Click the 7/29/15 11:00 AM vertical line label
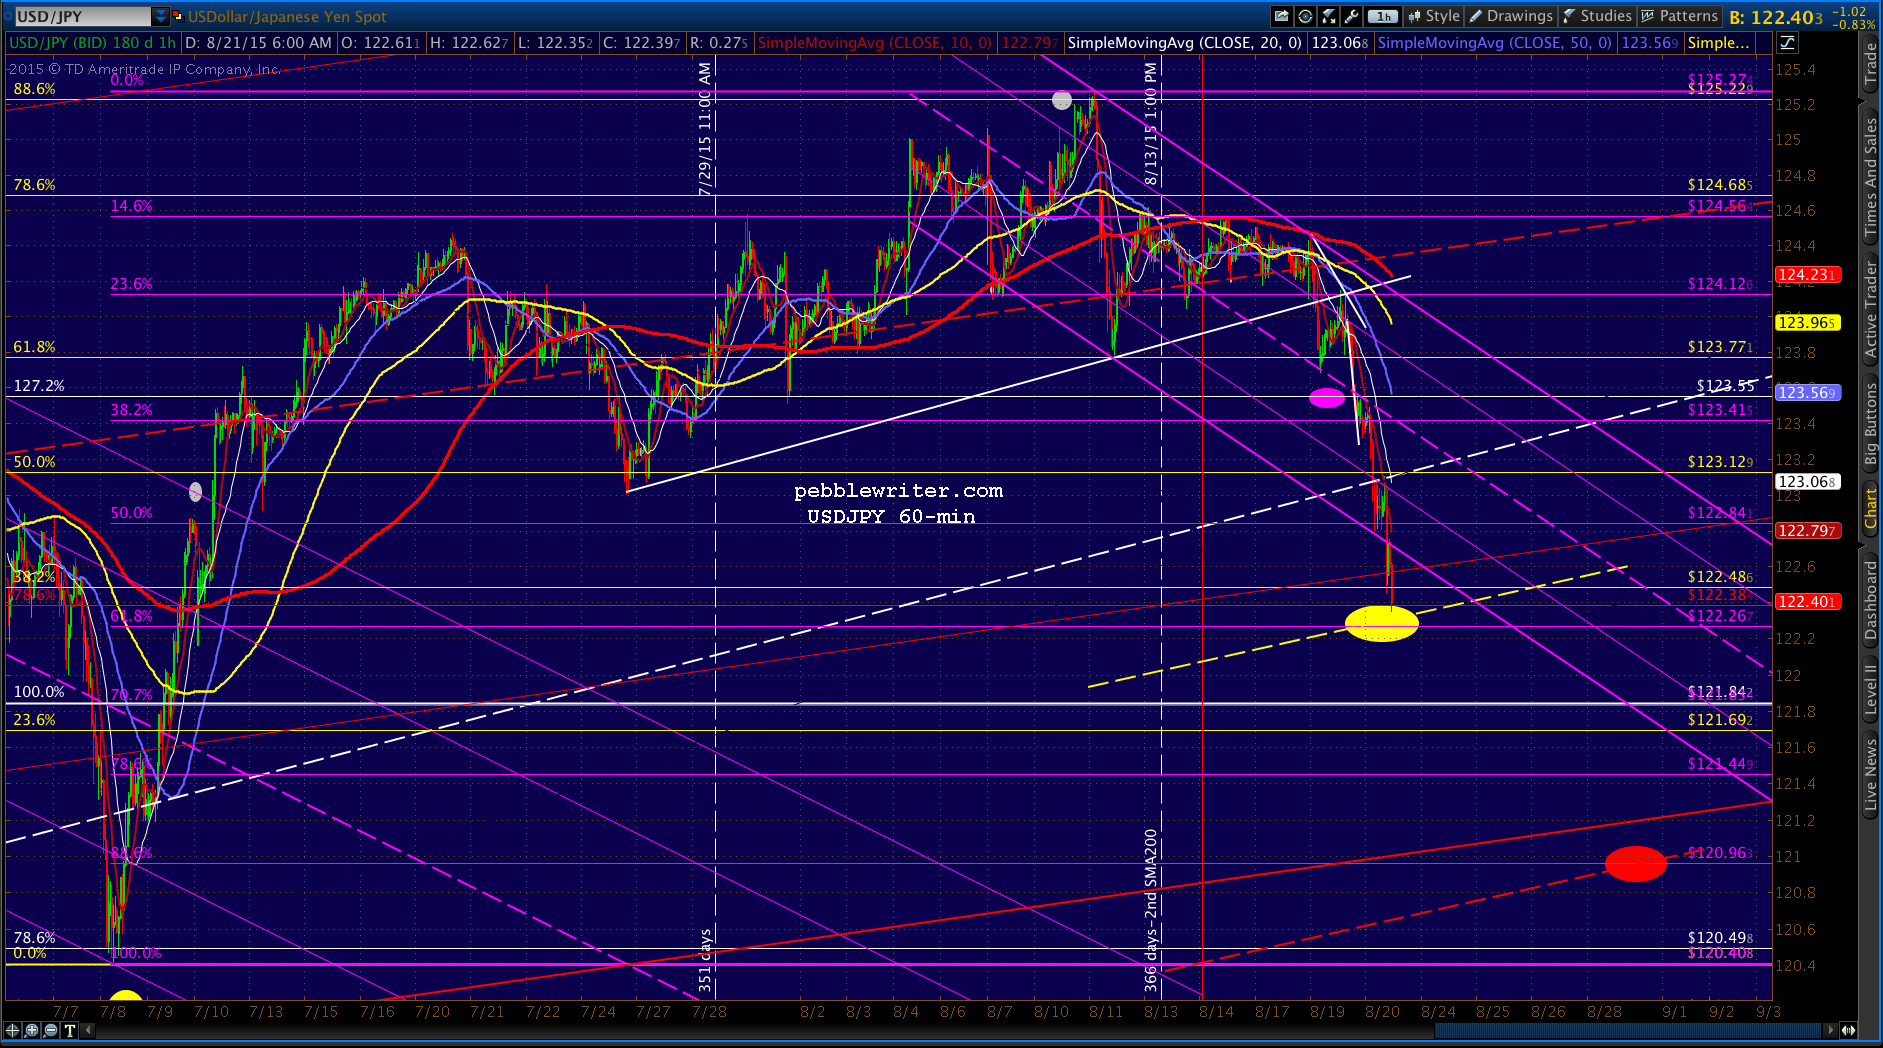 705,129
